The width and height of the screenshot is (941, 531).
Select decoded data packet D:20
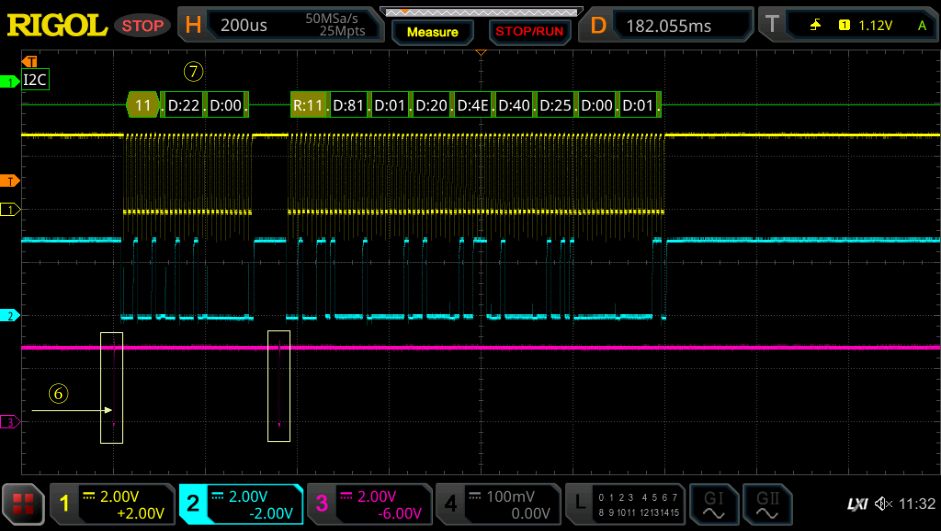[431, 105]
